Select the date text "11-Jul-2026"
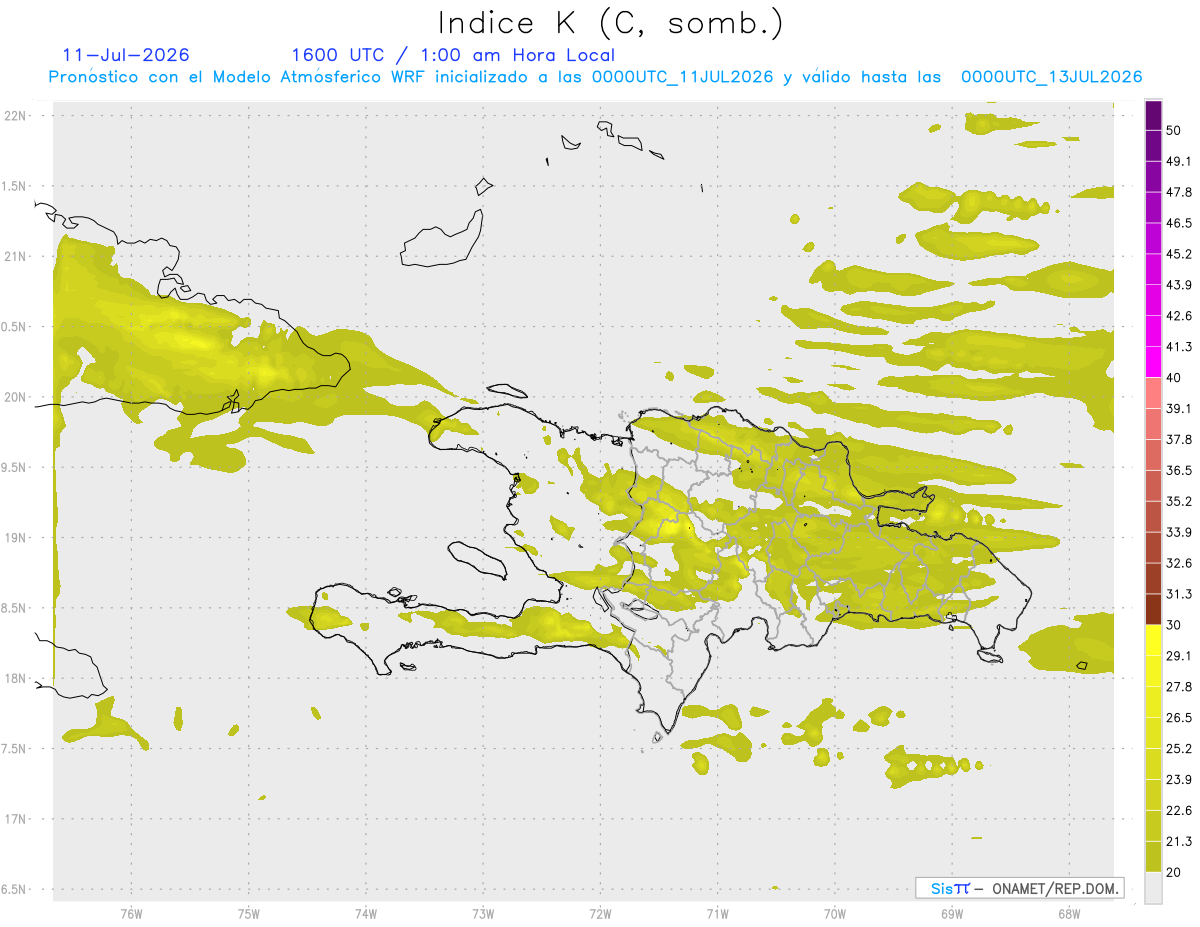1200x927 pixels. click(x=126, y=55)
